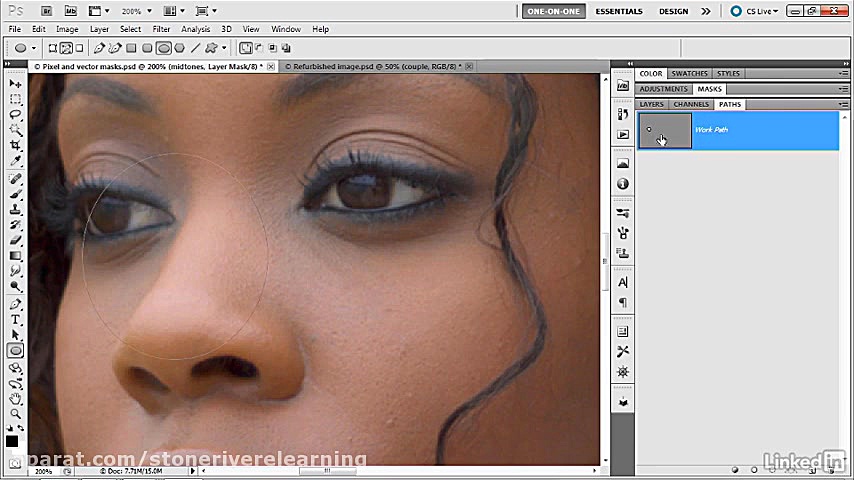854x480 pixels.
Task: Expand the workspace switcher double chevron
Action: coord(706,11)
